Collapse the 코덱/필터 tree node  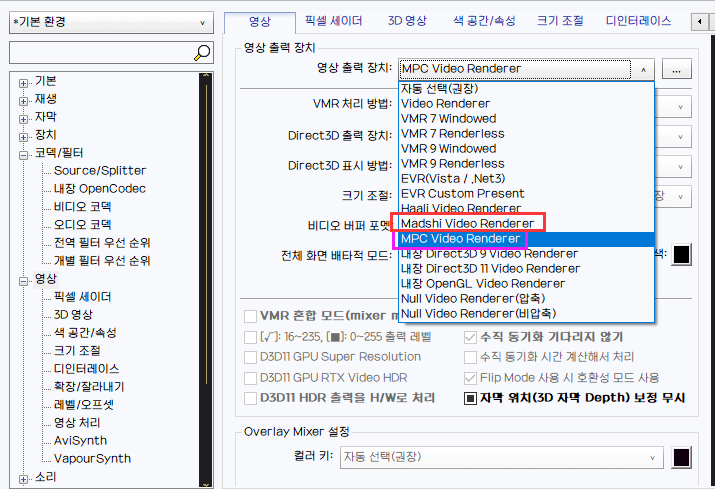tap(23, 155)
